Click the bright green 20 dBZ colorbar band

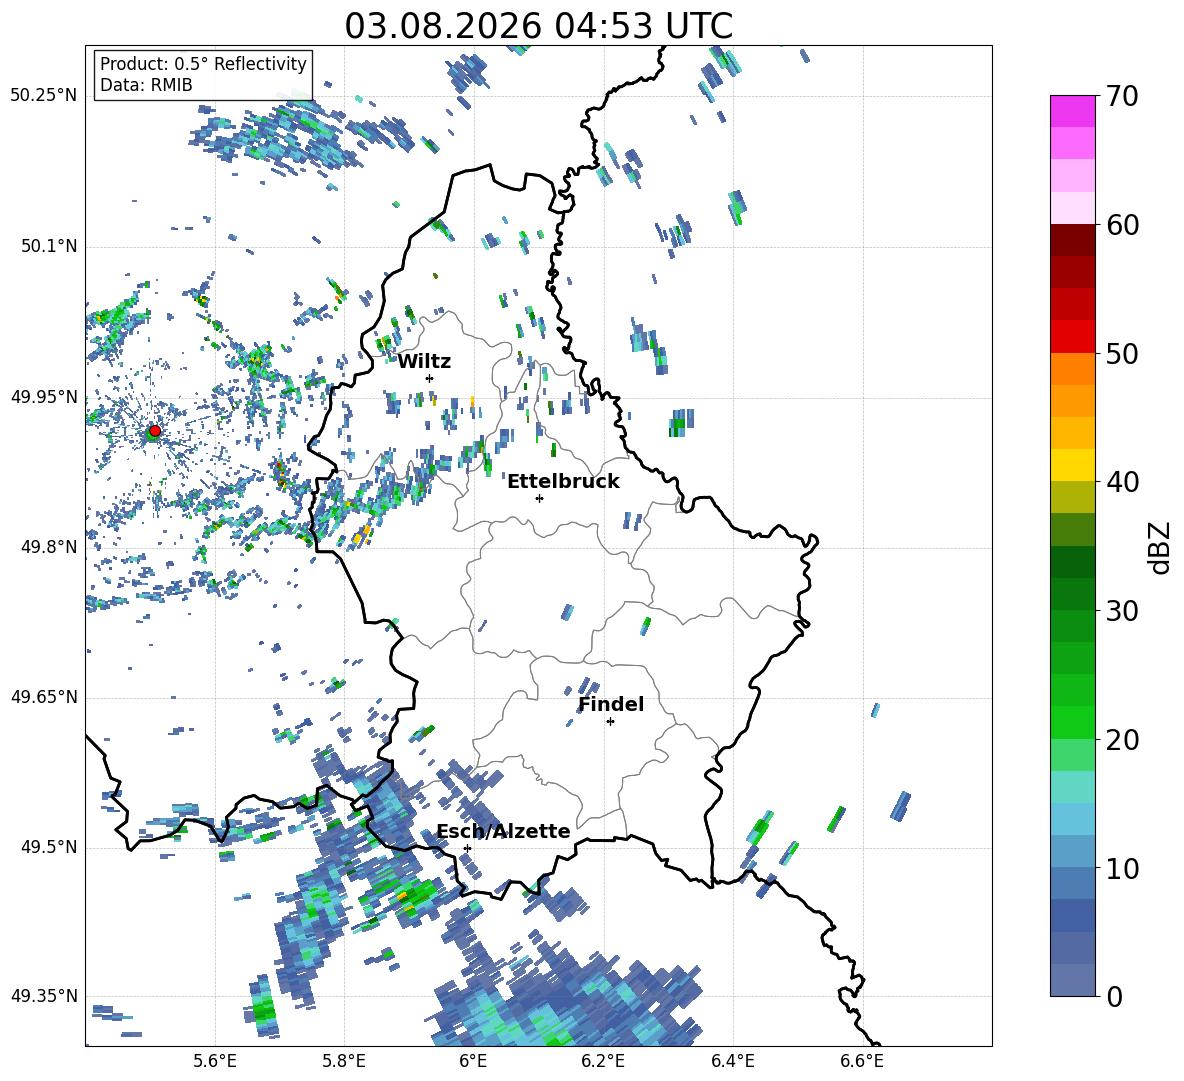[1072, 722]
